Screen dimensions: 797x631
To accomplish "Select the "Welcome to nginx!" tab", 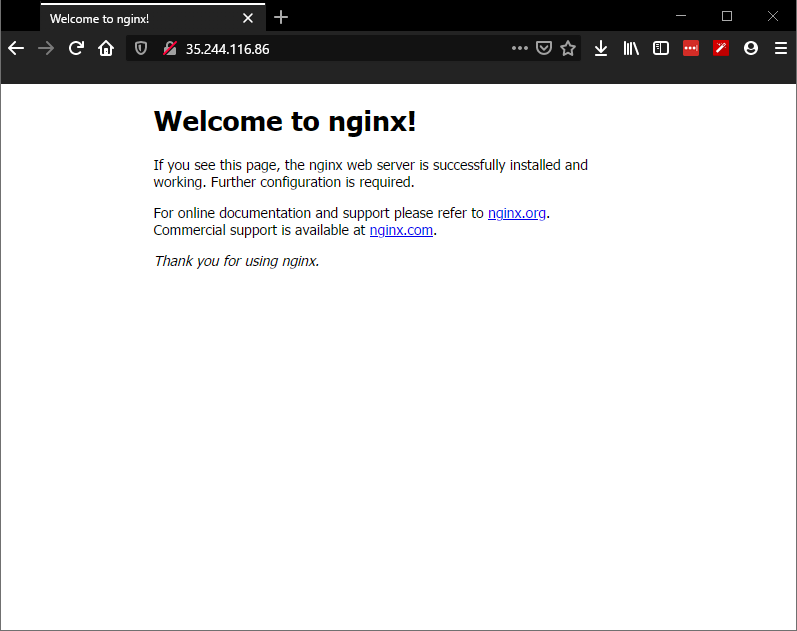I will [x=130, y=18].
